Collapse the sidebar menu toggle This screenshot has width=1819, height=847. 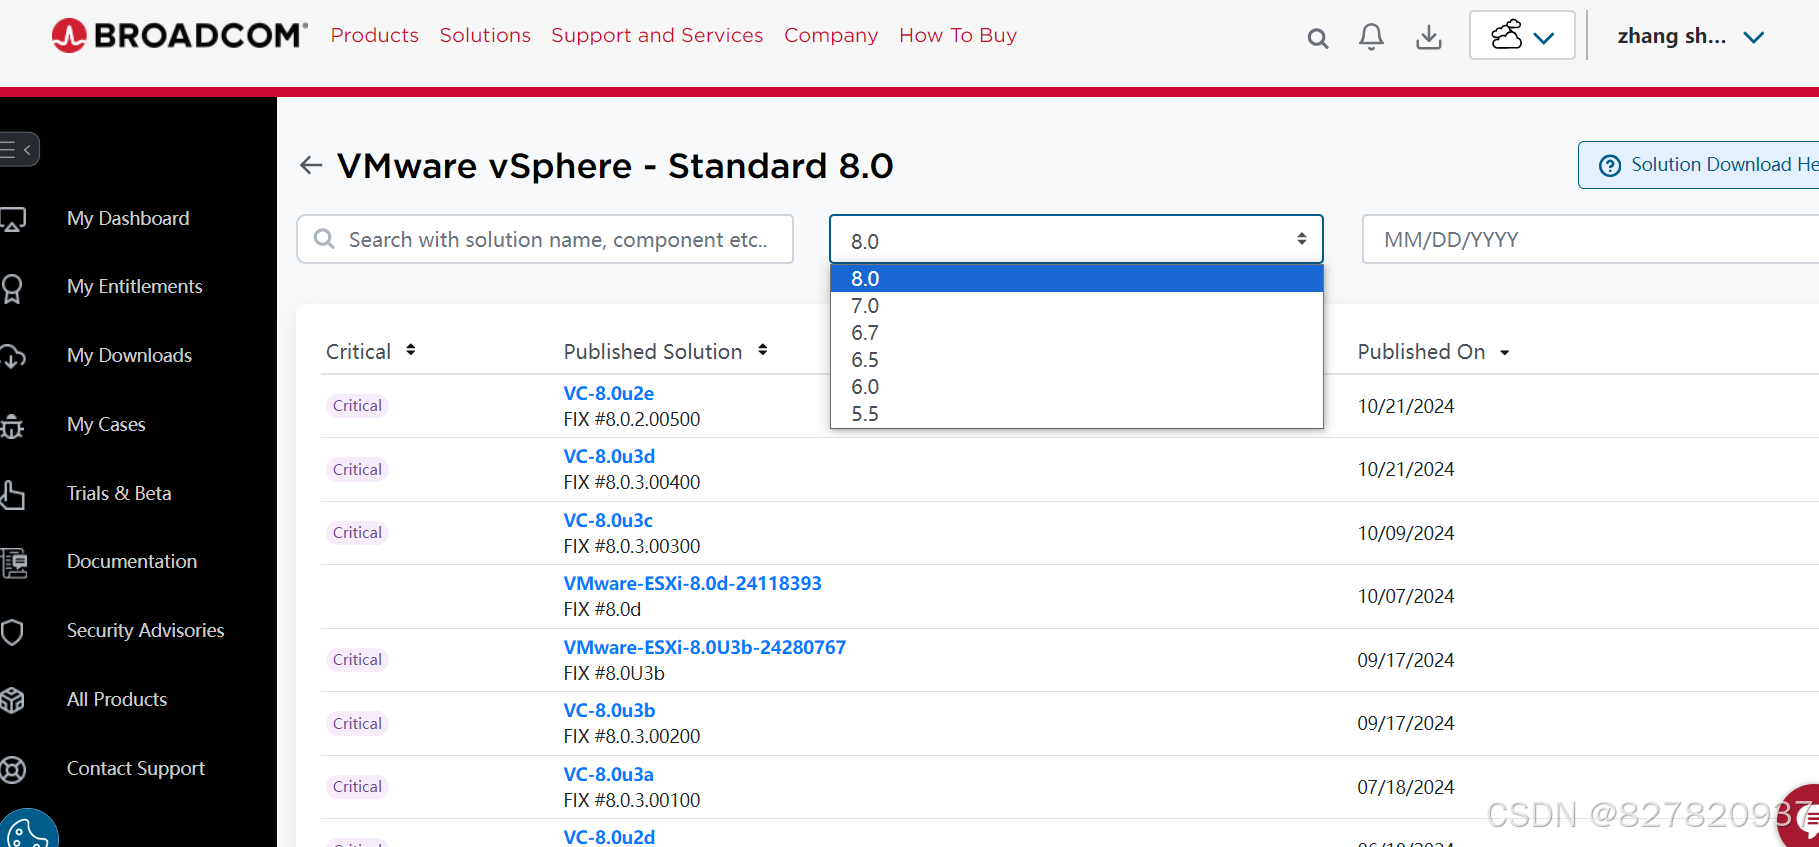pyautogui.click(x=17, y=150)
